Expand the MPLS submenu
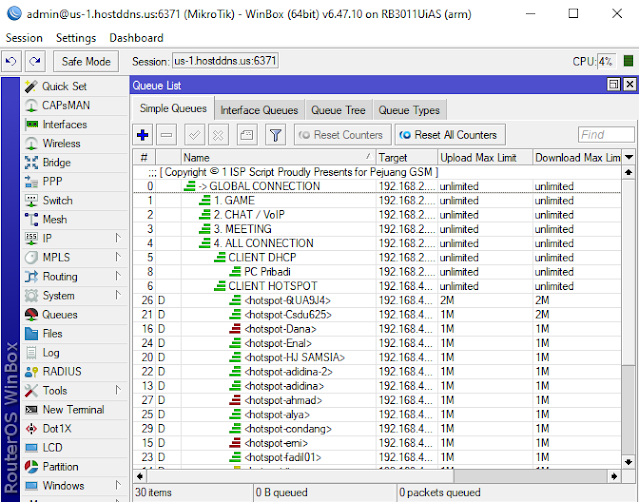The width and height of the screenshot is (639, 502). 118,257
